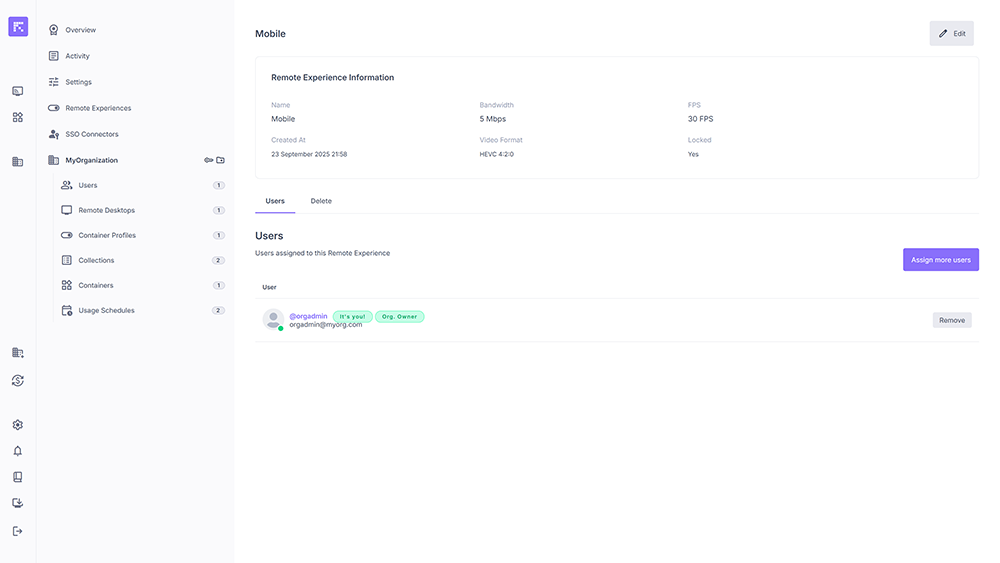The height and width of the screenshot is (563, 1000).
Task: Click the Edit button
Action: [951, 33]
